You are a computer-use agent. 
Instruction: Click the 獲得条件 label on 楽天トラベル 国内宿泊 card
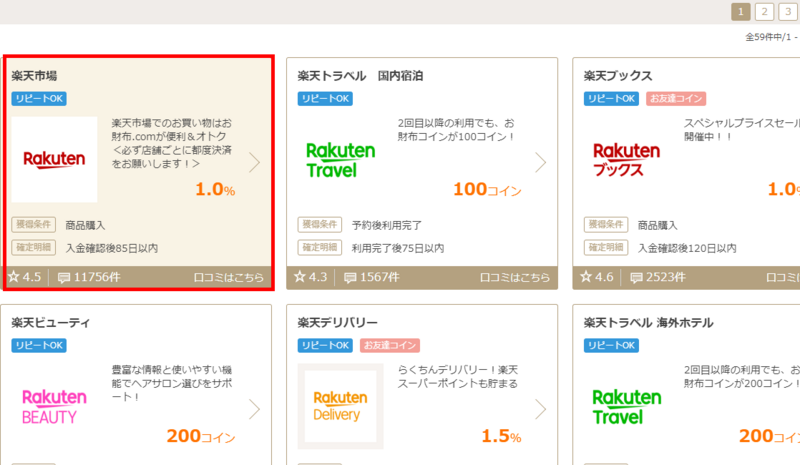[x=320, y=225]
